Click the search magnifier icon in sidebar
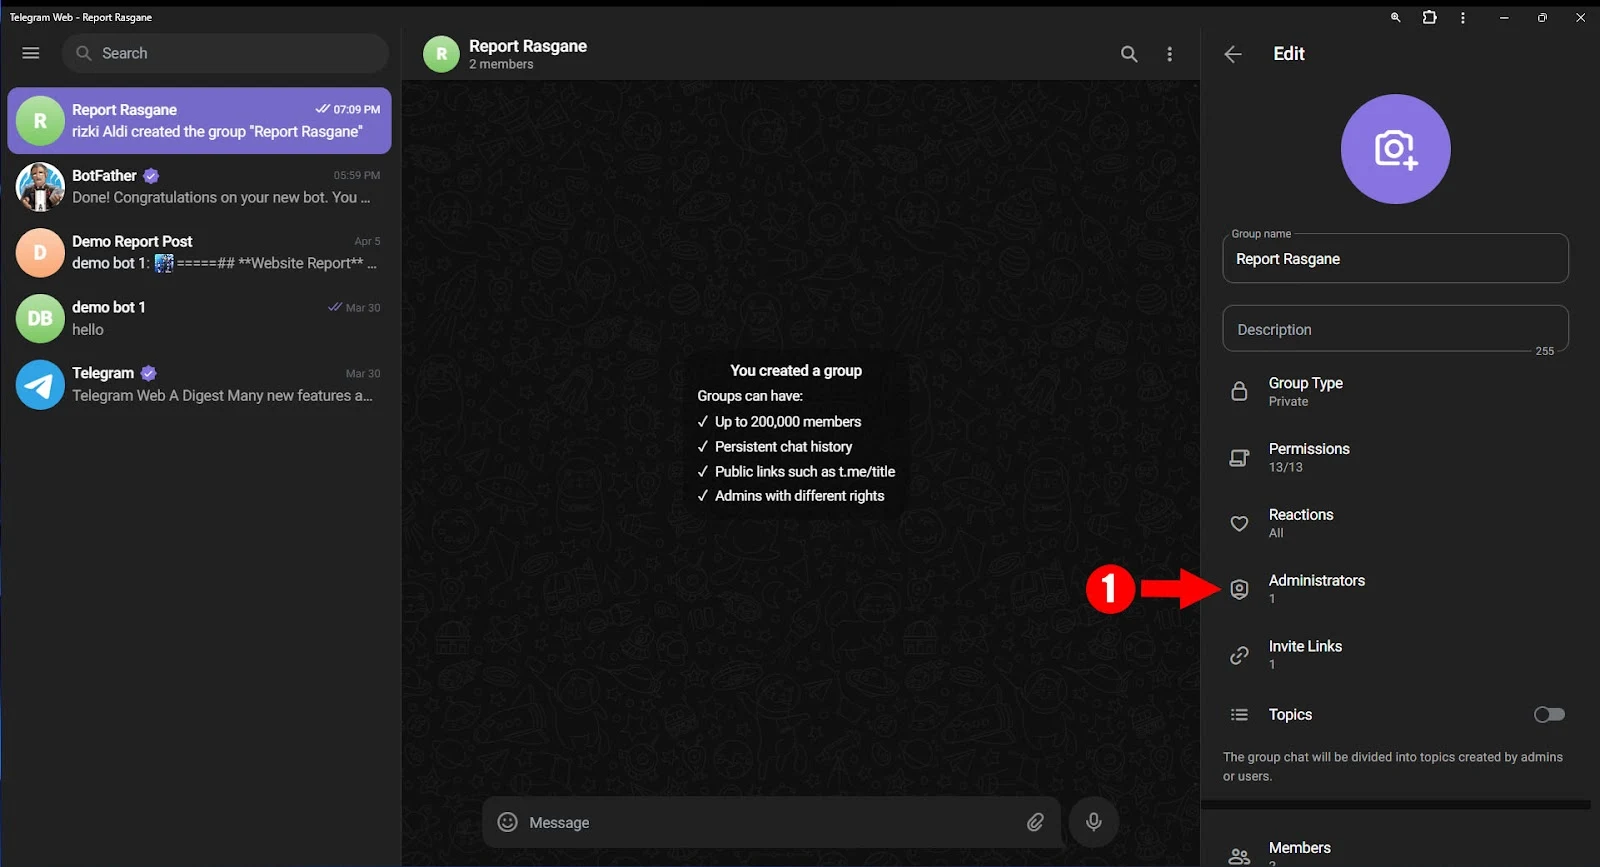Image resolution: width=1600 pixels, height=867 pixels. tap(84, 53)
